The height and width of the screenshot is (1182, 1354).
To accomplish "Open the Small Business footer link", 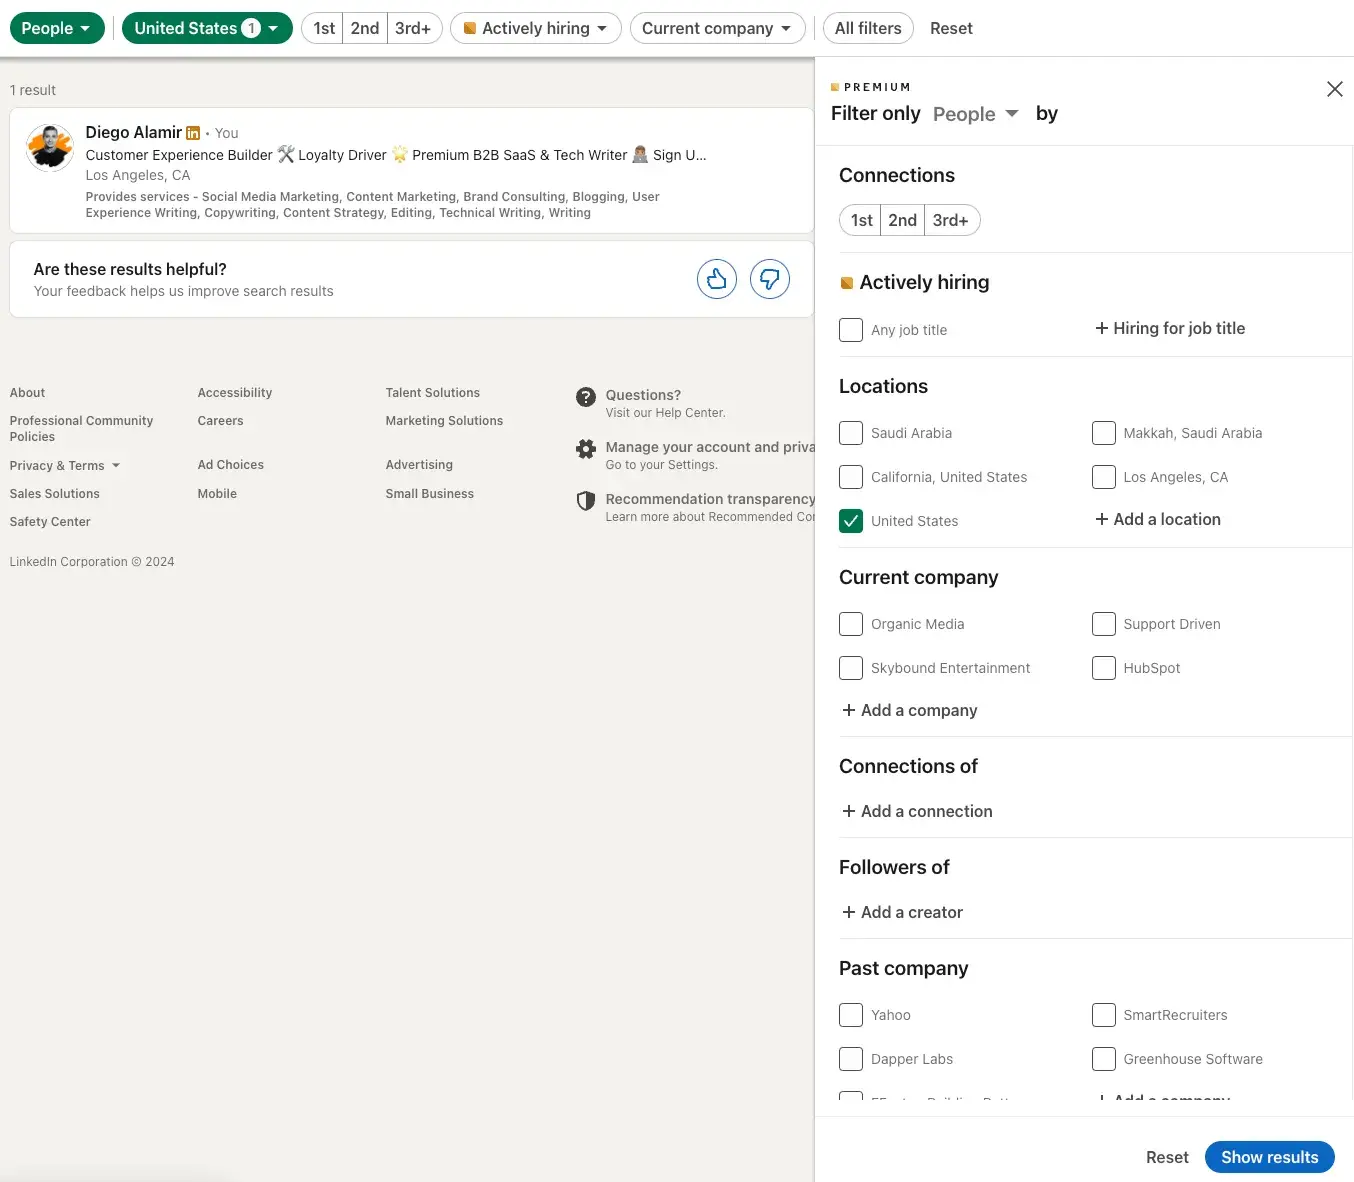I will pos(430,494).
